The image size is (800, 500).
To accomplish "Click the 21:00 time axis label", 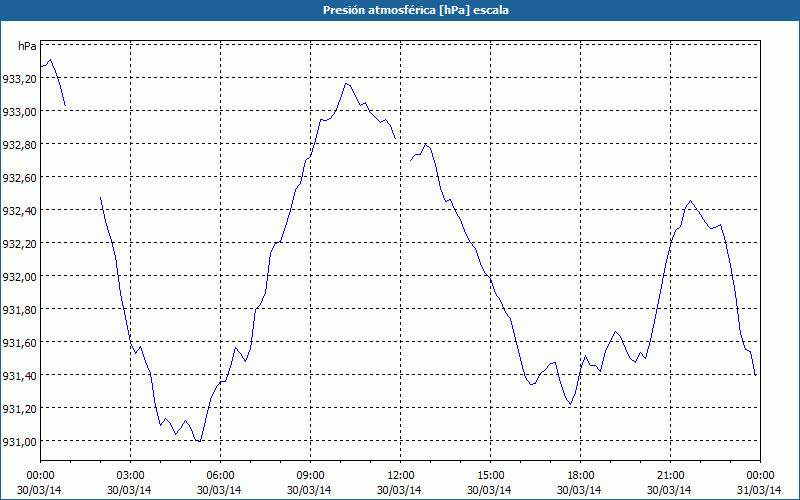I will point(670,476).
